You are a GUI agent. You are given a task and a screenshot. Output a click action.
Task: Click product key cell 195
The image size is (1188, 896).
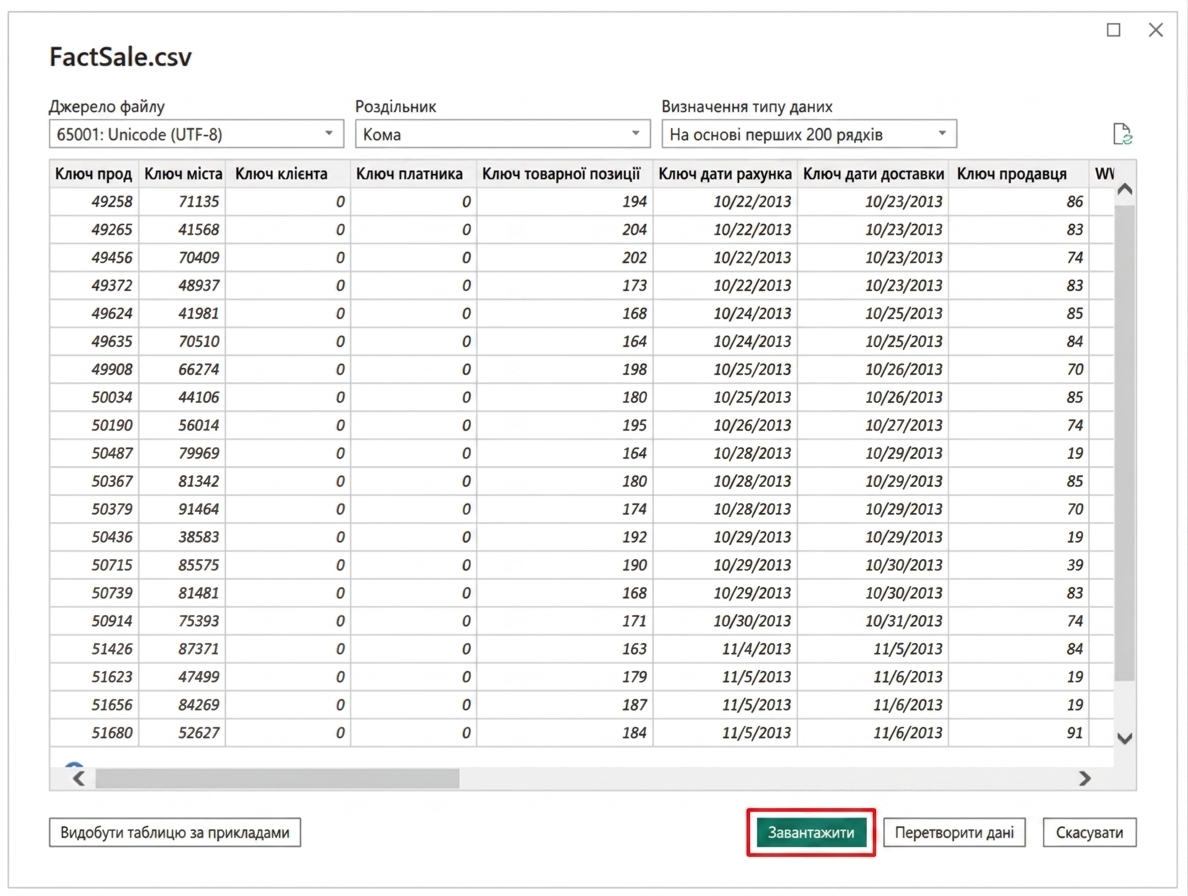(x=564, y=426)
